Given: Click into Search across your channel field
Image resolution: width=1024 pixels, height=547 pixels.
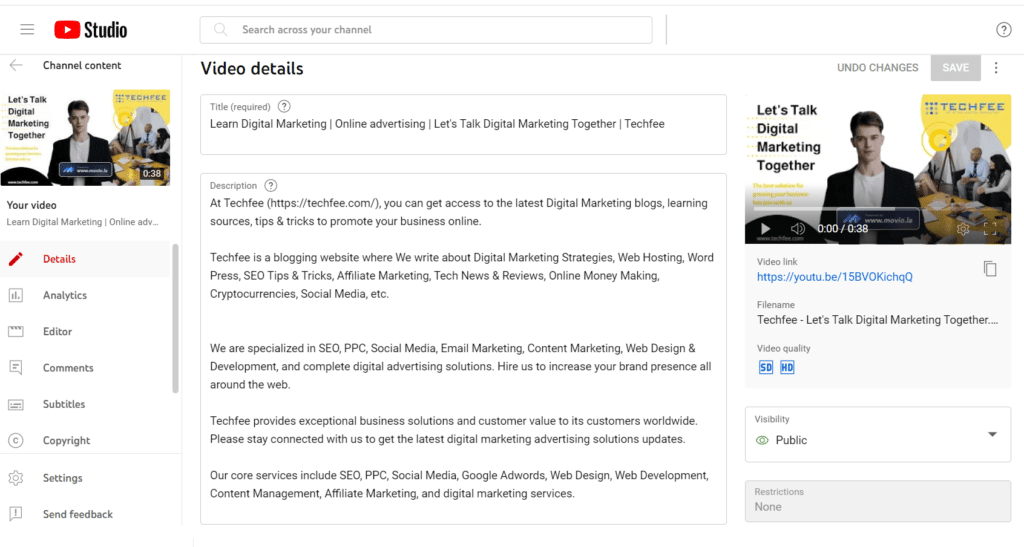Looking at the screenshot, I should tap(426, 29).
